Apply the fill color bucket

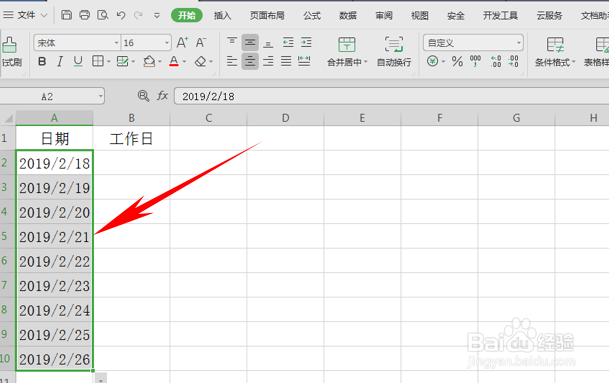pos(149,61)
